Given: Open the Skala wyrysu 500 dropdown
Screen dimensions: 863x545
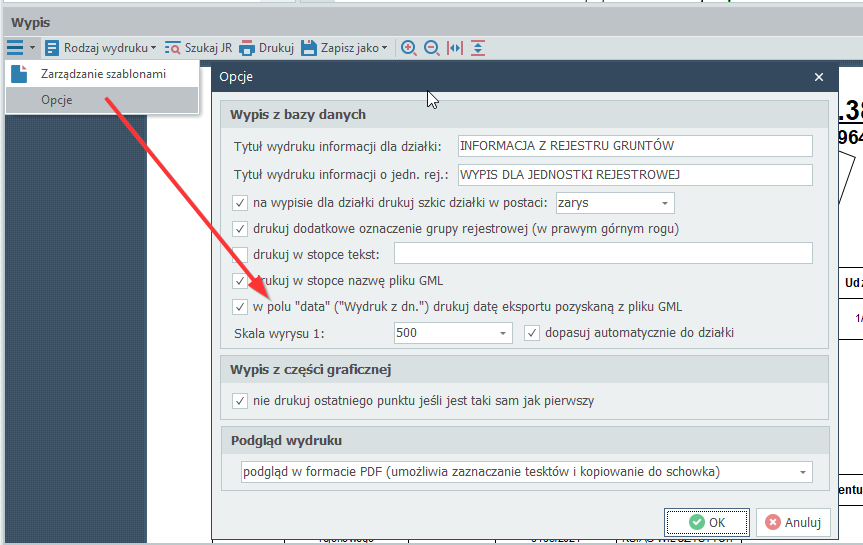Looking at the screenshot, I should coord(502,332).
